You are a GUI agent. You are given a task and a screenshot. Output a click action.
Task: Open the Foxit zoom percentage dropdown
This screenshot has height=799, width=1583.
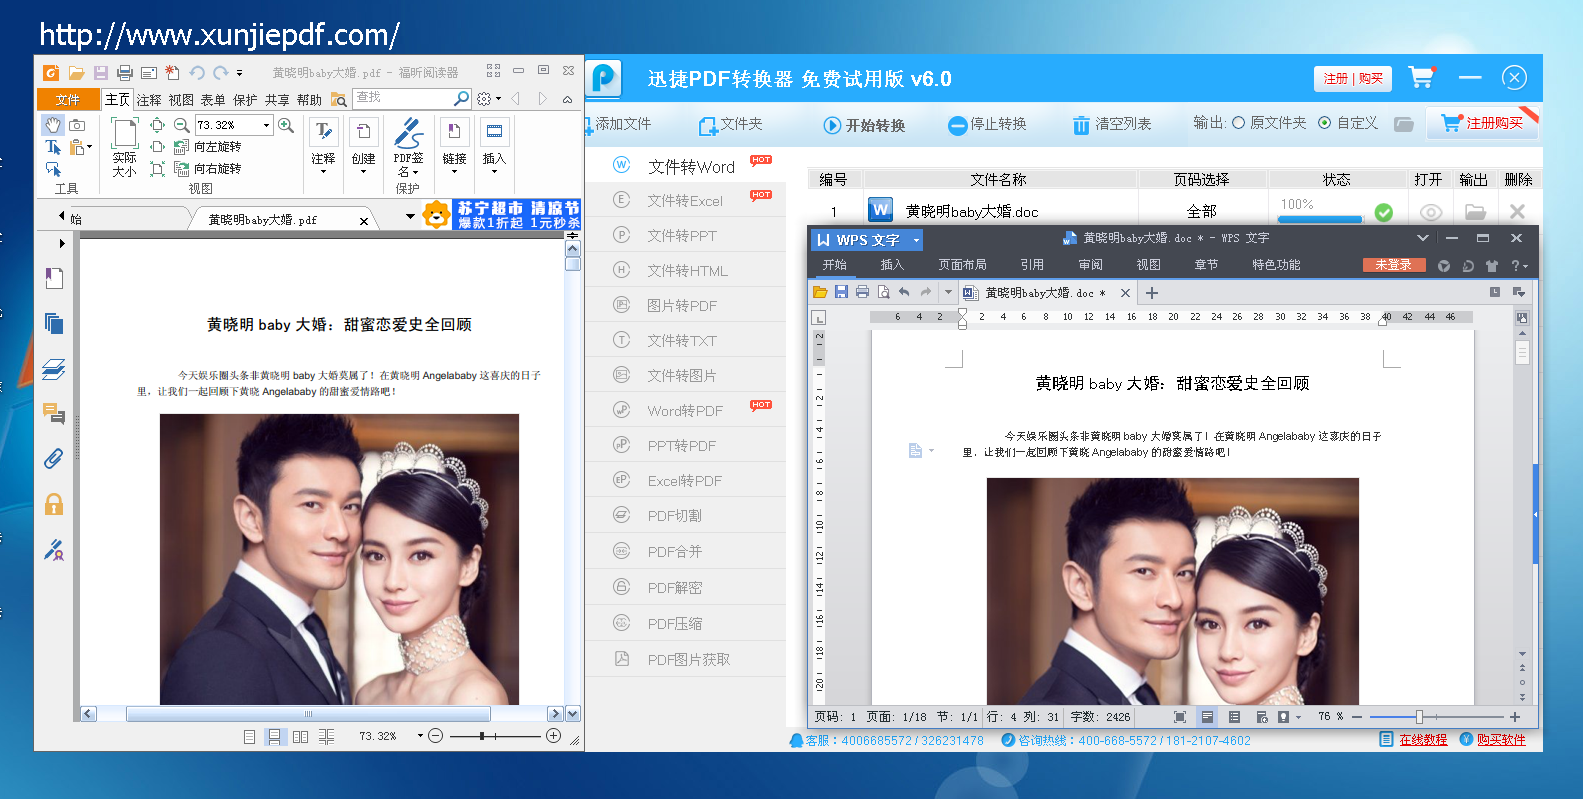pyautogui.click(x=267, y=125)
